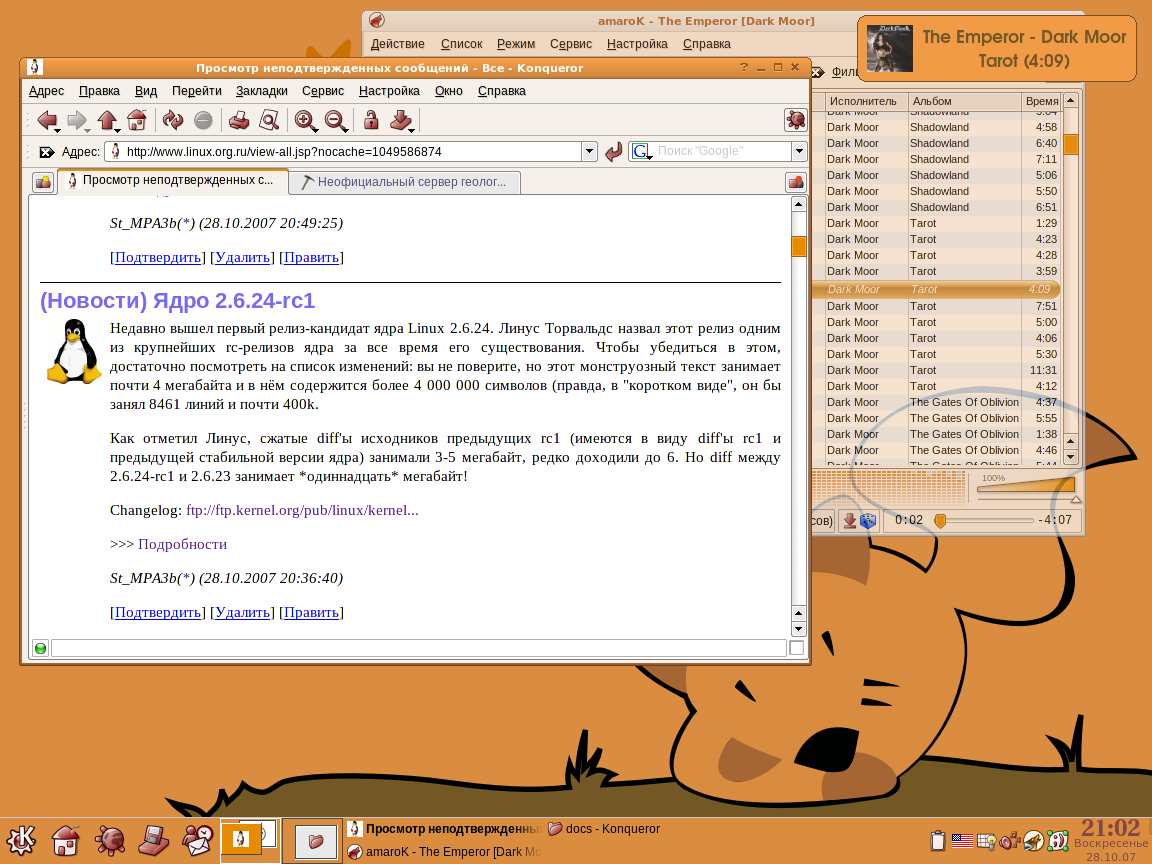Open the Закладки menu in Konqueror
Image resolution: width=1152 pixels, height=864 pixels.
[262, 91]
